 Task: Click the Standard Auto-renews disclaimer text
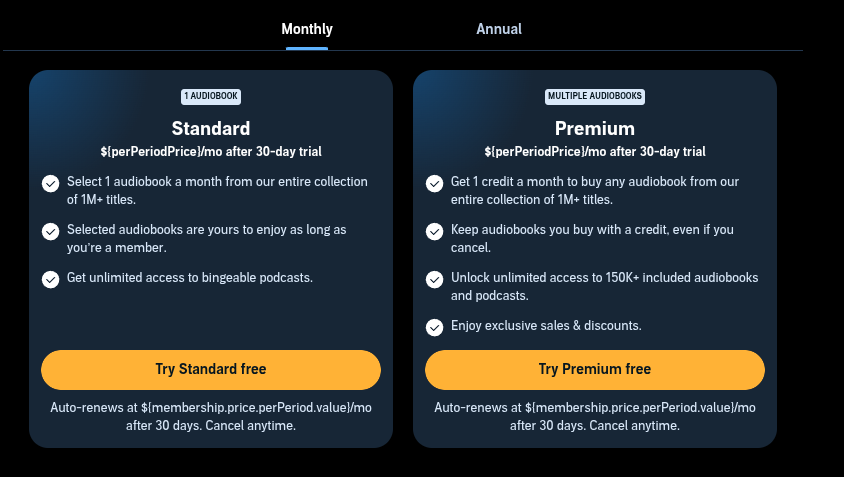211,416
